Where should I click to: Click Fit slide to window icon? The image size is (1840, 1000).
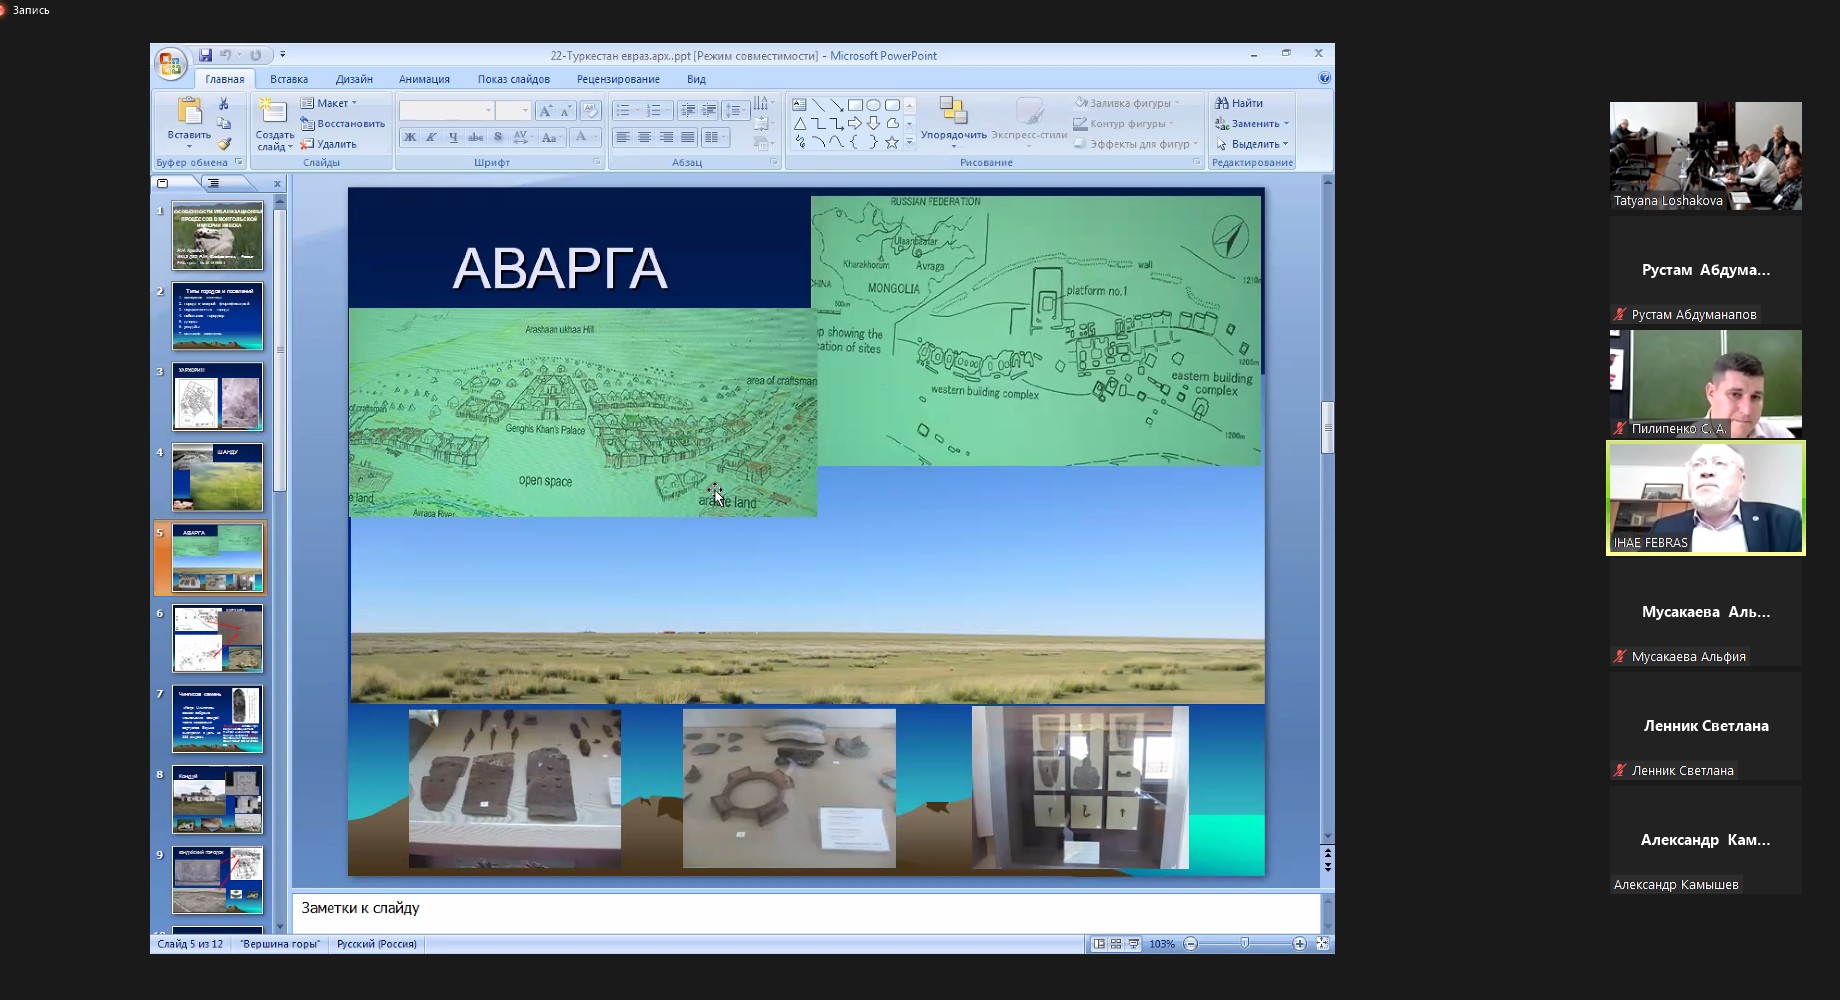coord(1322,944)
